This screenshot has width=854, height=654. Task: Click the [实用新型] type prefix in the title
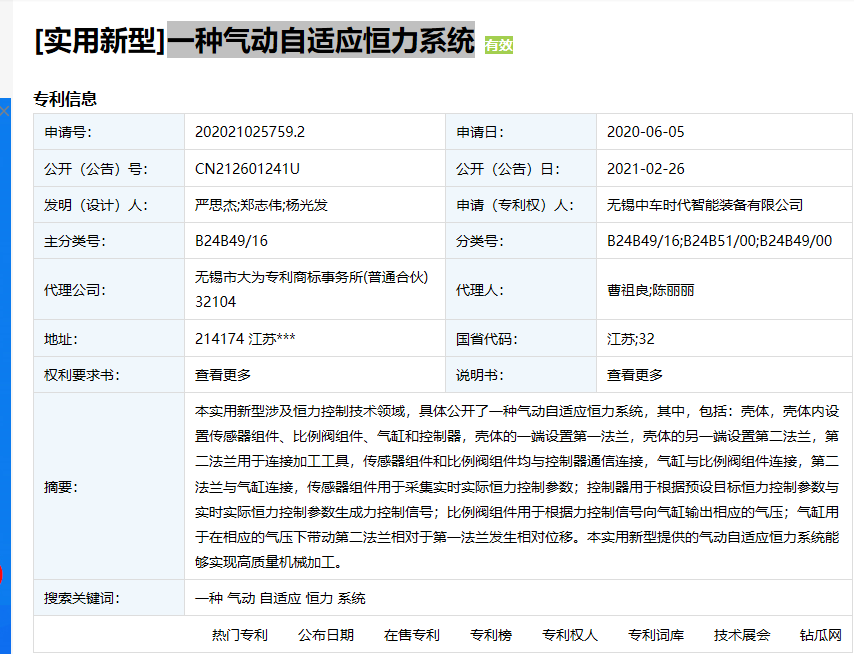pyautogui.click(x=100, y=40)
